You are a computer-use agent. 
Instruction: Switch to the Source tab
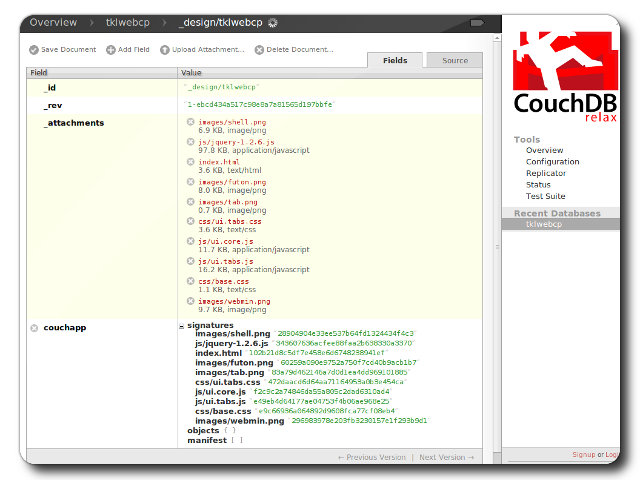[x=455, y=60]
